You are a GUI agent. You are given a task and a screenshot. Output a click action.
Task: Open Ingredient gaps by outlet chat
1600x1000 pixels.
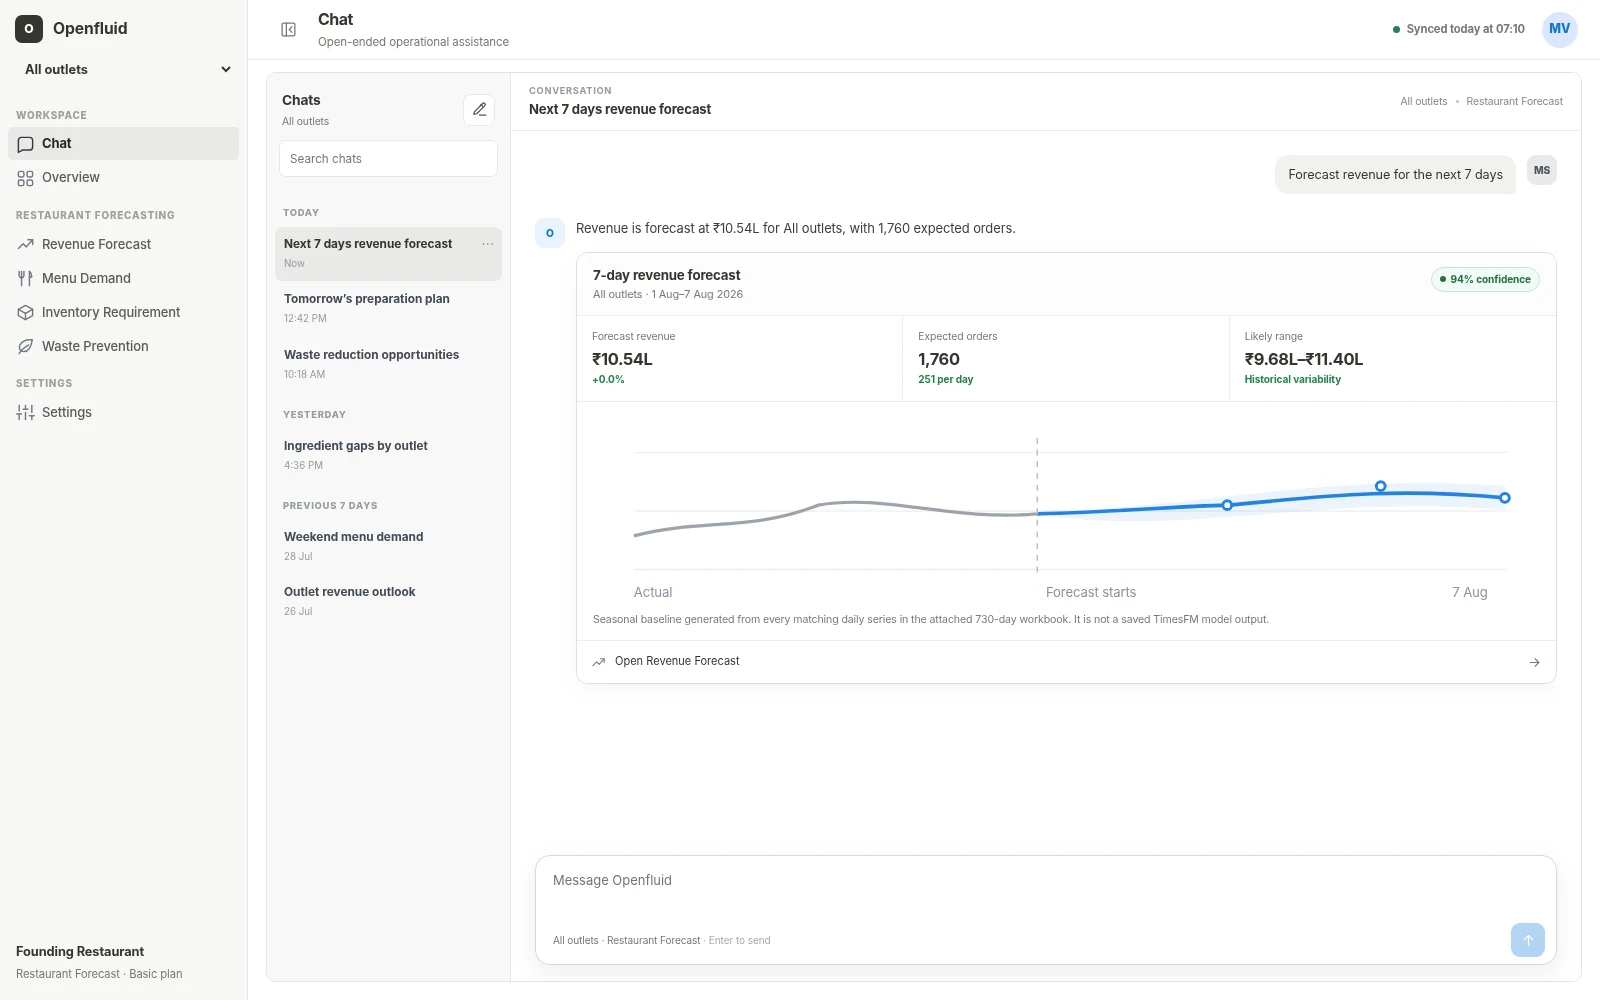(x=388, y=455)
